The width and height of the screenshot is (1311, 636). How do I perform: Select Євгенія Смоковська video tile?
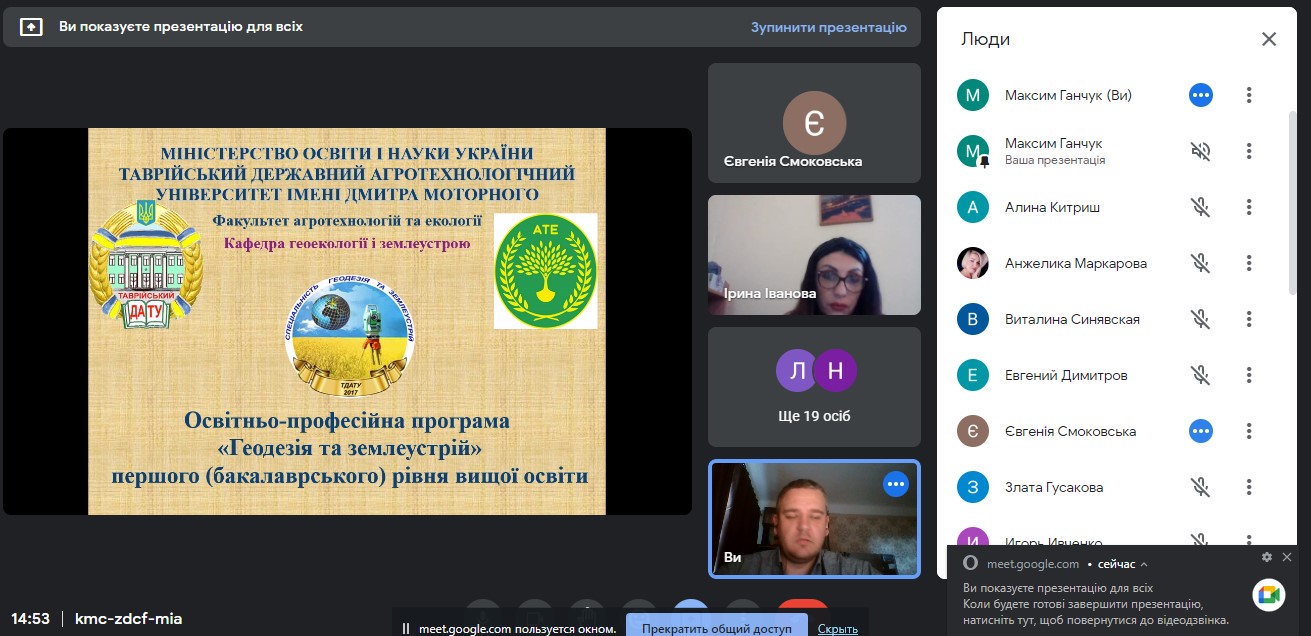814,123
